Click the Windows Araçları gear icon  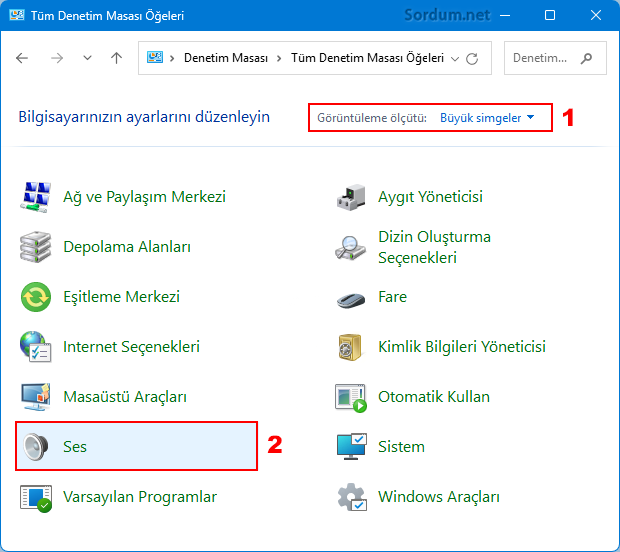tap(352, 496)
